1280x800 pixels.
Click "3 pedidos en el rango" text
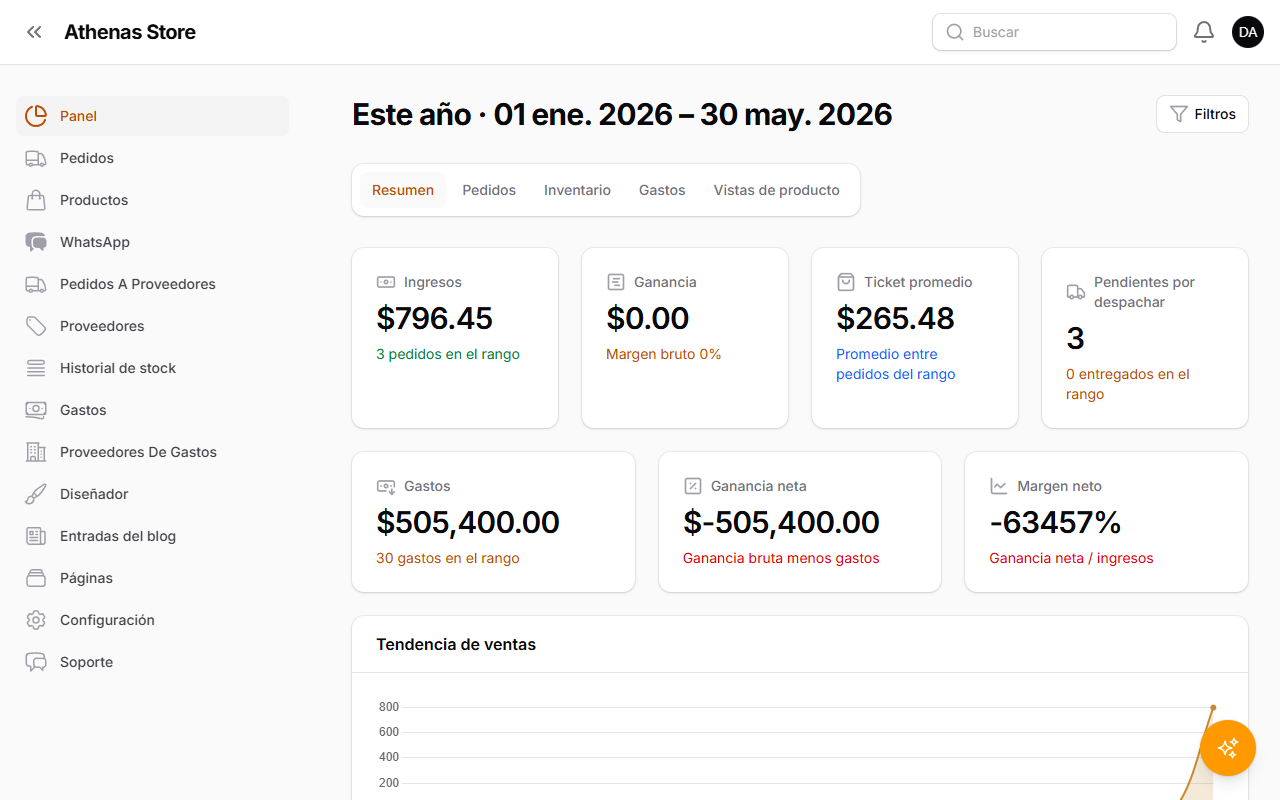click(x=448, y=354)
